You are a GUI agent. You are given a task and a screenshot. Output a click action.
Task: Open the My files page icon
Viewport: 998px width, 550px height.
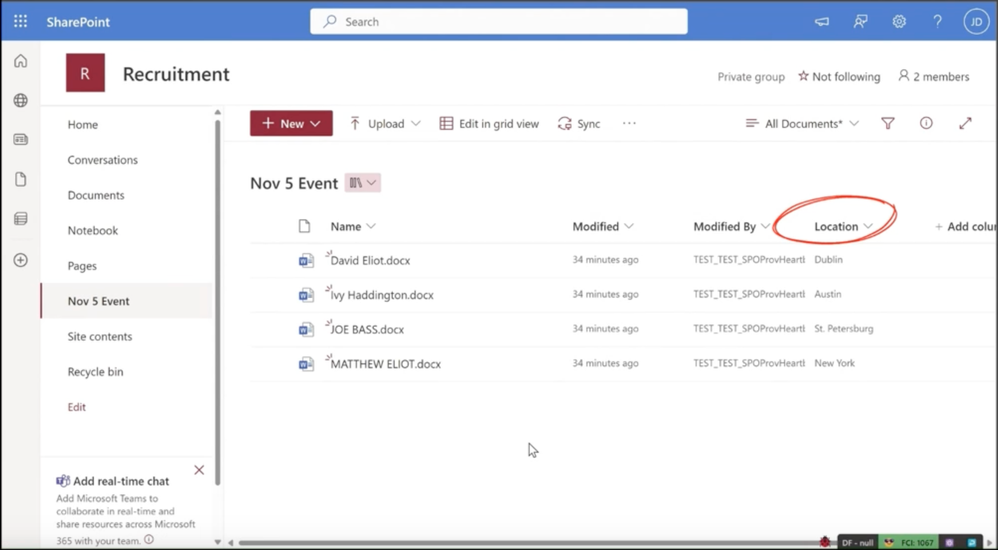tap(21, 180)
